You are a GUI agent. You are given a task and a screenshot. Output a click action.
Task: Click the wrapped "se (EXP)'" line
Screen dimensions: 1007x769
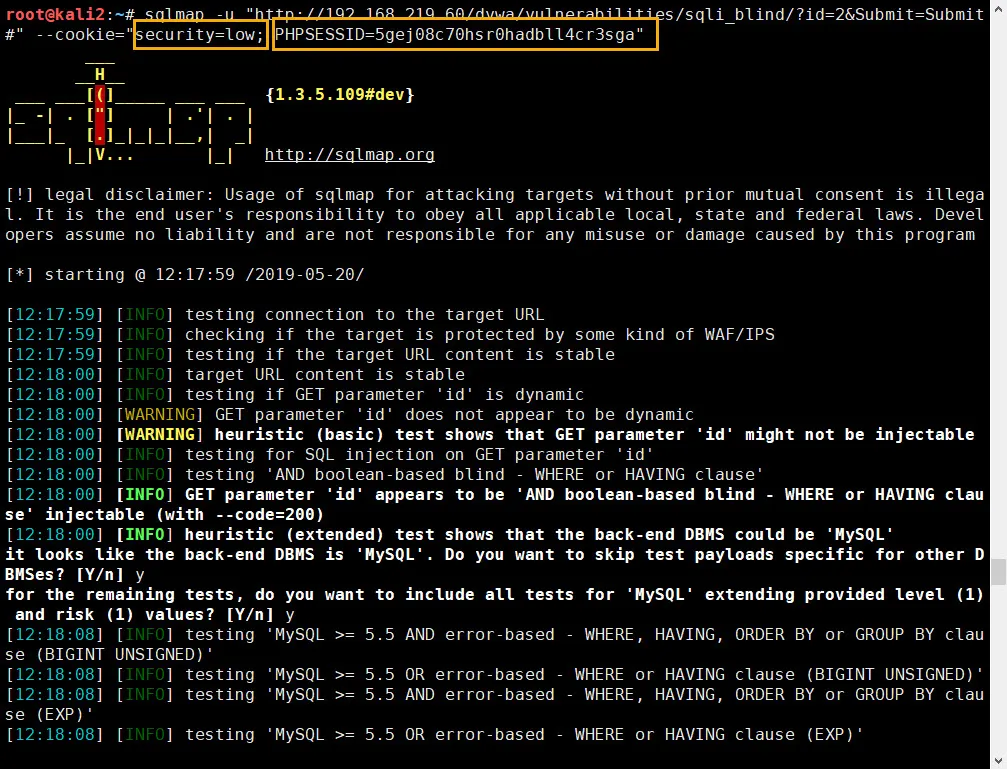tap(49, 714)
